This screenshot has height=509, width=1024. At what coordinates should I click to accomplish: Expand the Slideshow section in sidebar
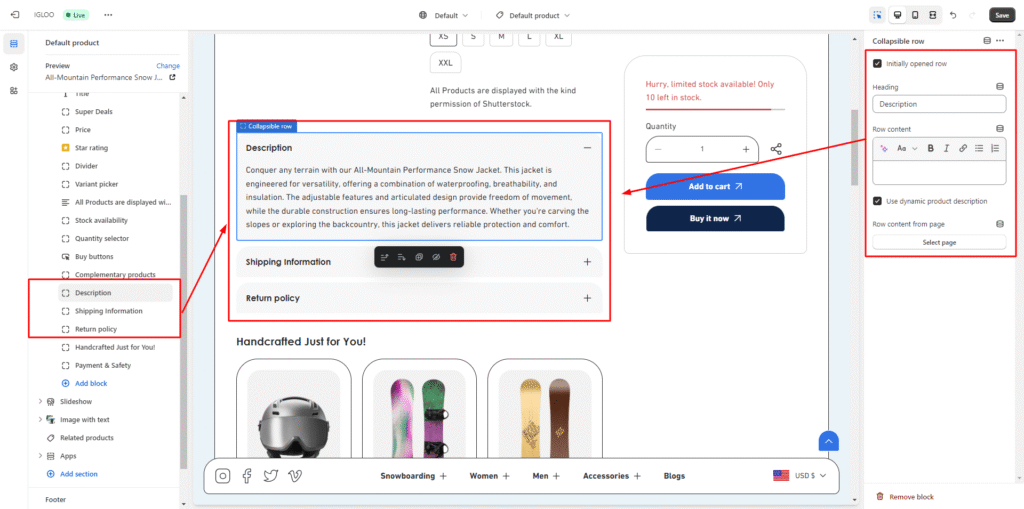pos(40,401)
